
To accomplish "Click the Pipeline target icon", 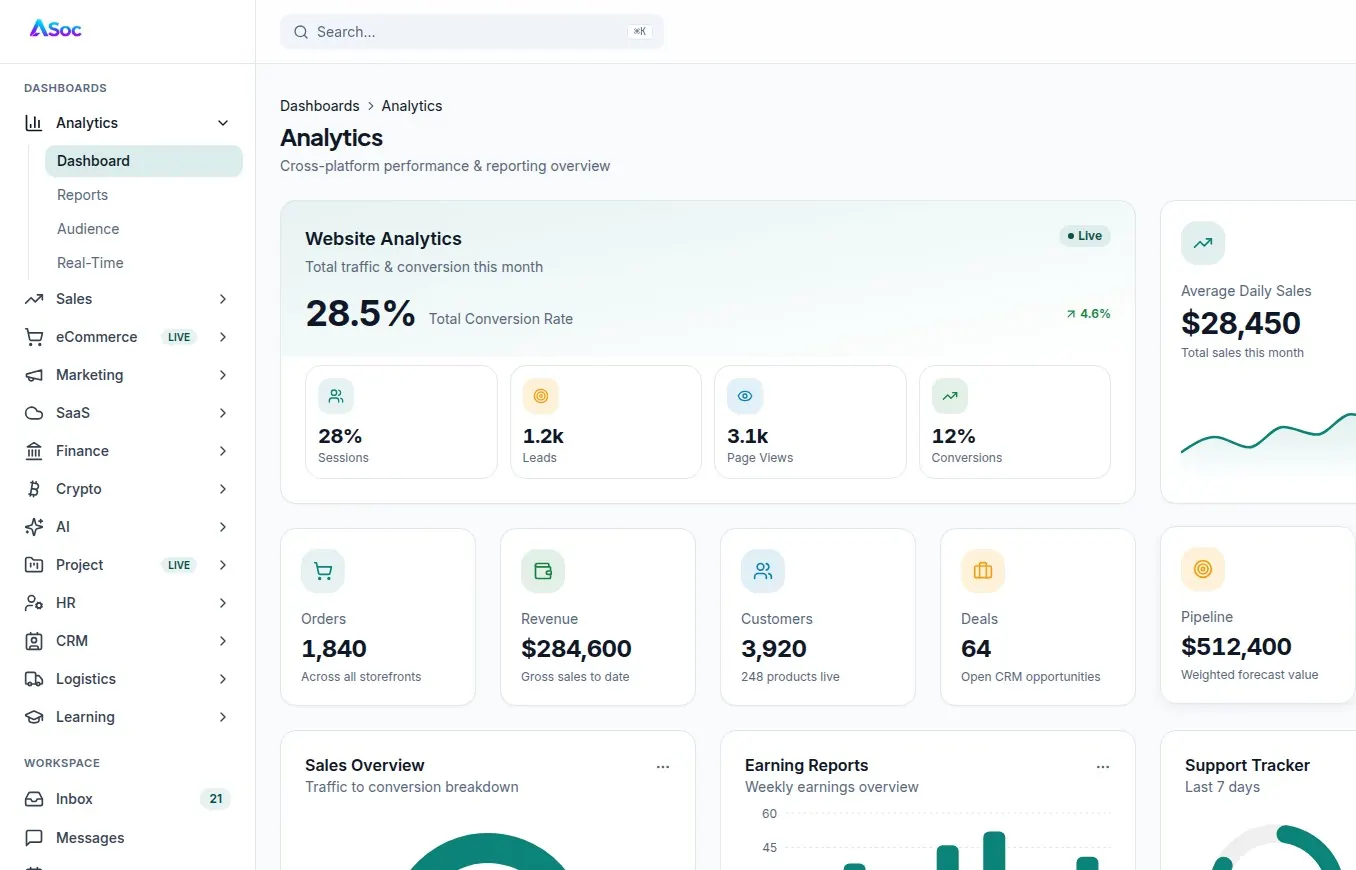I will (x=1203, y=569).
